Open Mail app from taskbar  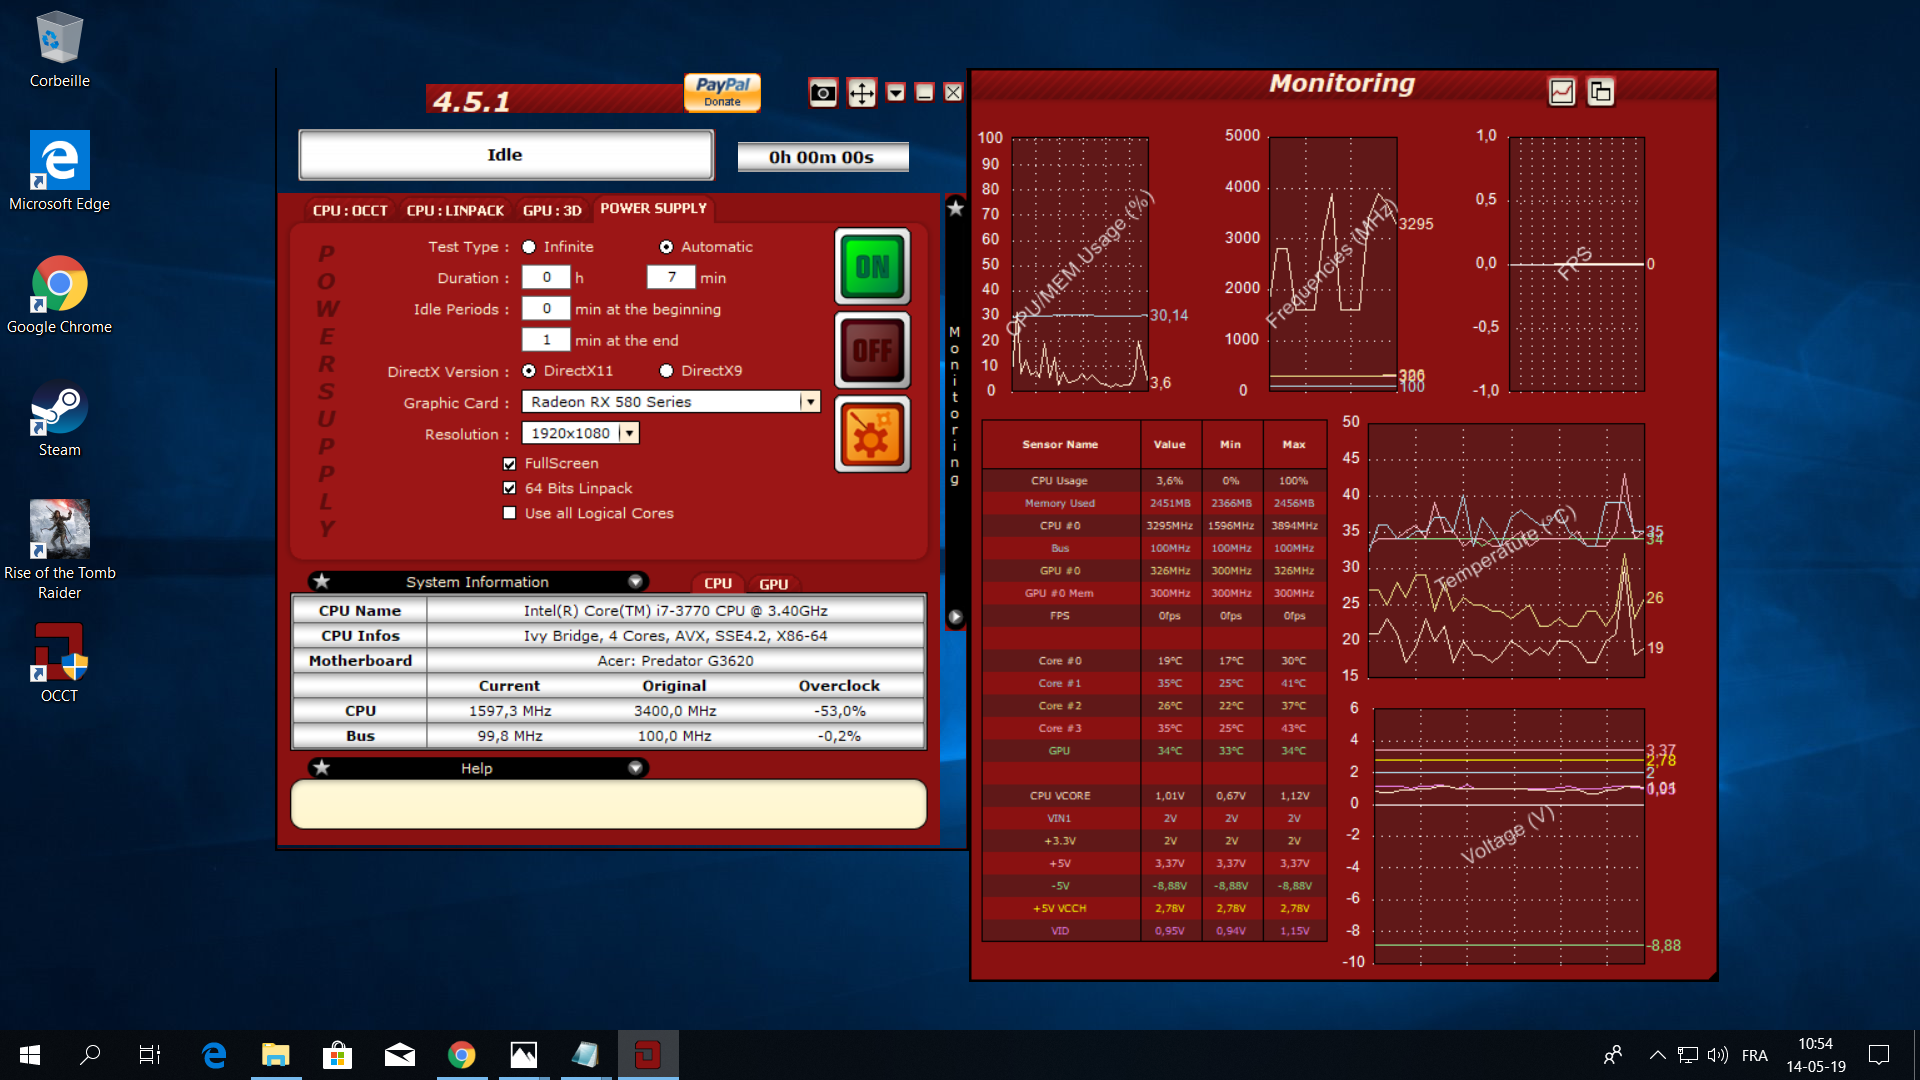coord(399,1055)
